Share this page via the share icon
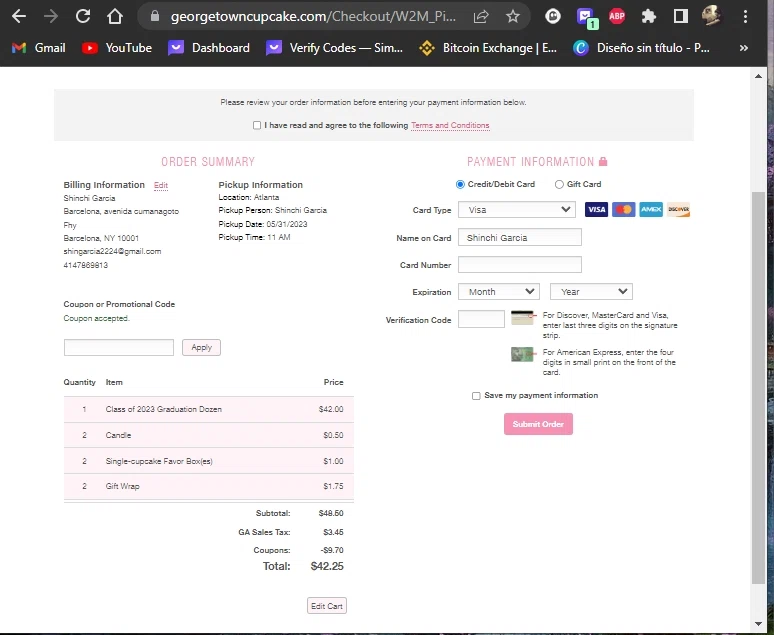The width and height of the screenshot is (774, 635). [x=481, y=16]
